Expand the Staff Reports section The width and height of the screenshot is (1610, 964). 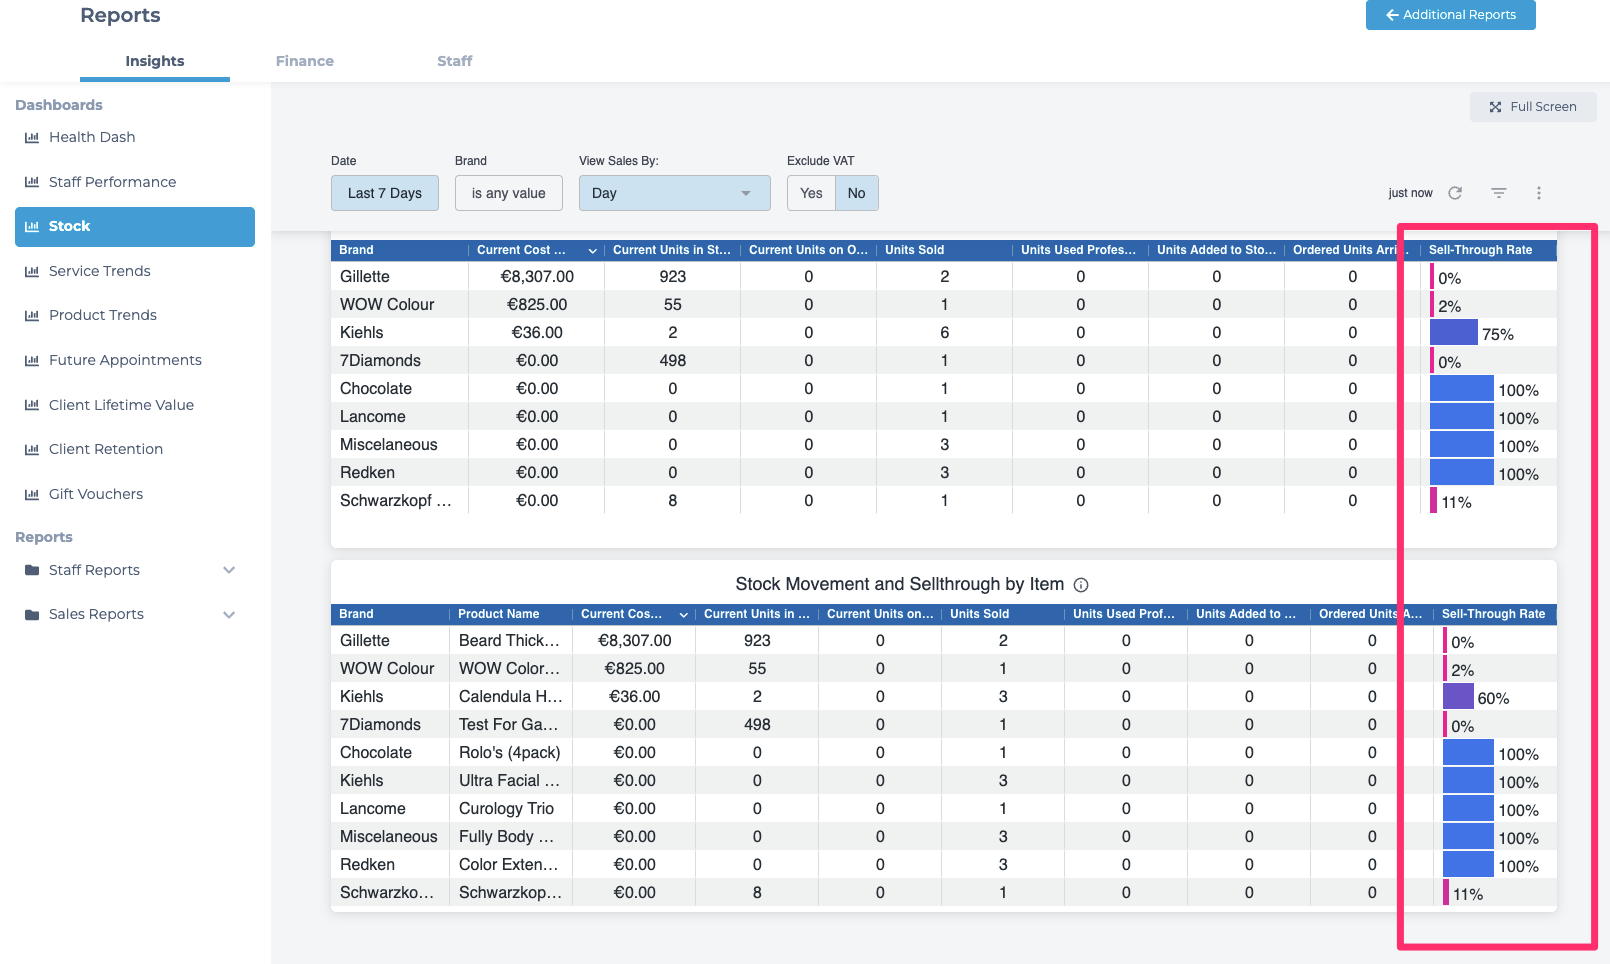click(x=229, y=570)
